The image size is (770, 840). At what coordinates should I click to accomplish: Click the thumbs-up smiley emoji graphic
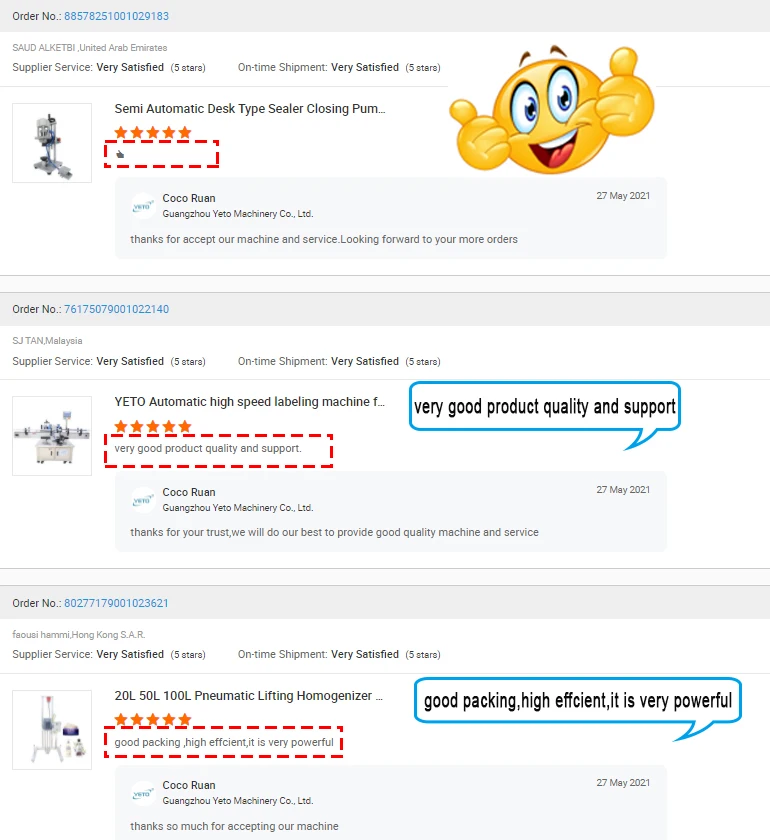[552, 109]
